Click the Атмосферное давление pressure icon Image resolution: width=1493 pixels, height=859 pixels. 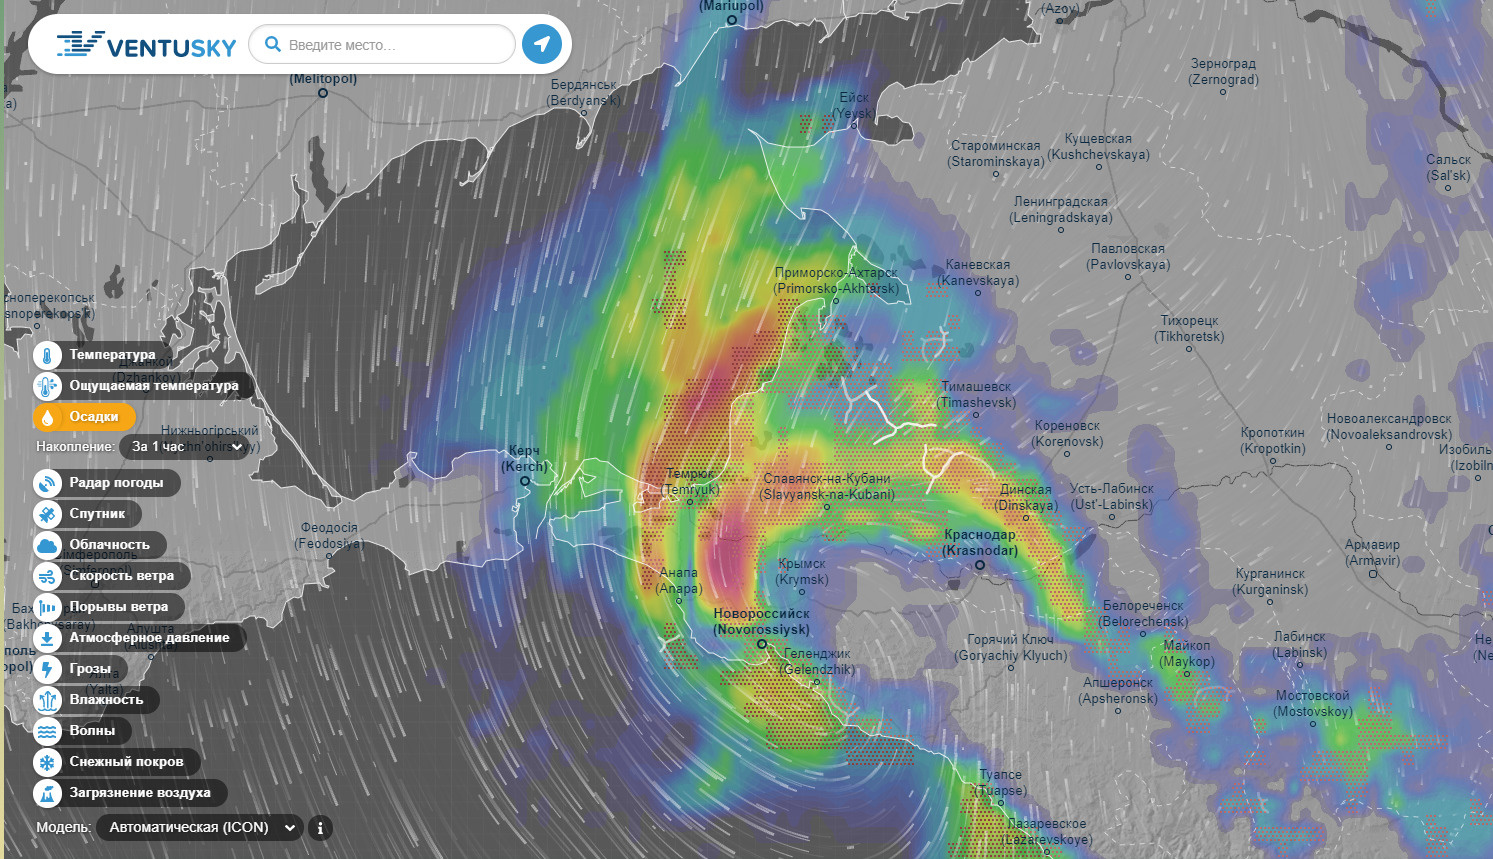point(47,638)
